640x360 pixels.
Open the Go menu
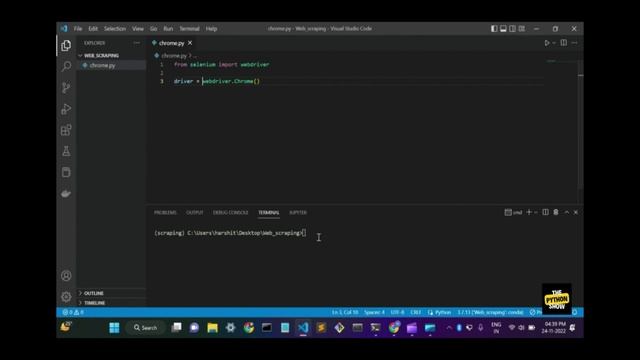pyautogui.click(x=153, y=29)
